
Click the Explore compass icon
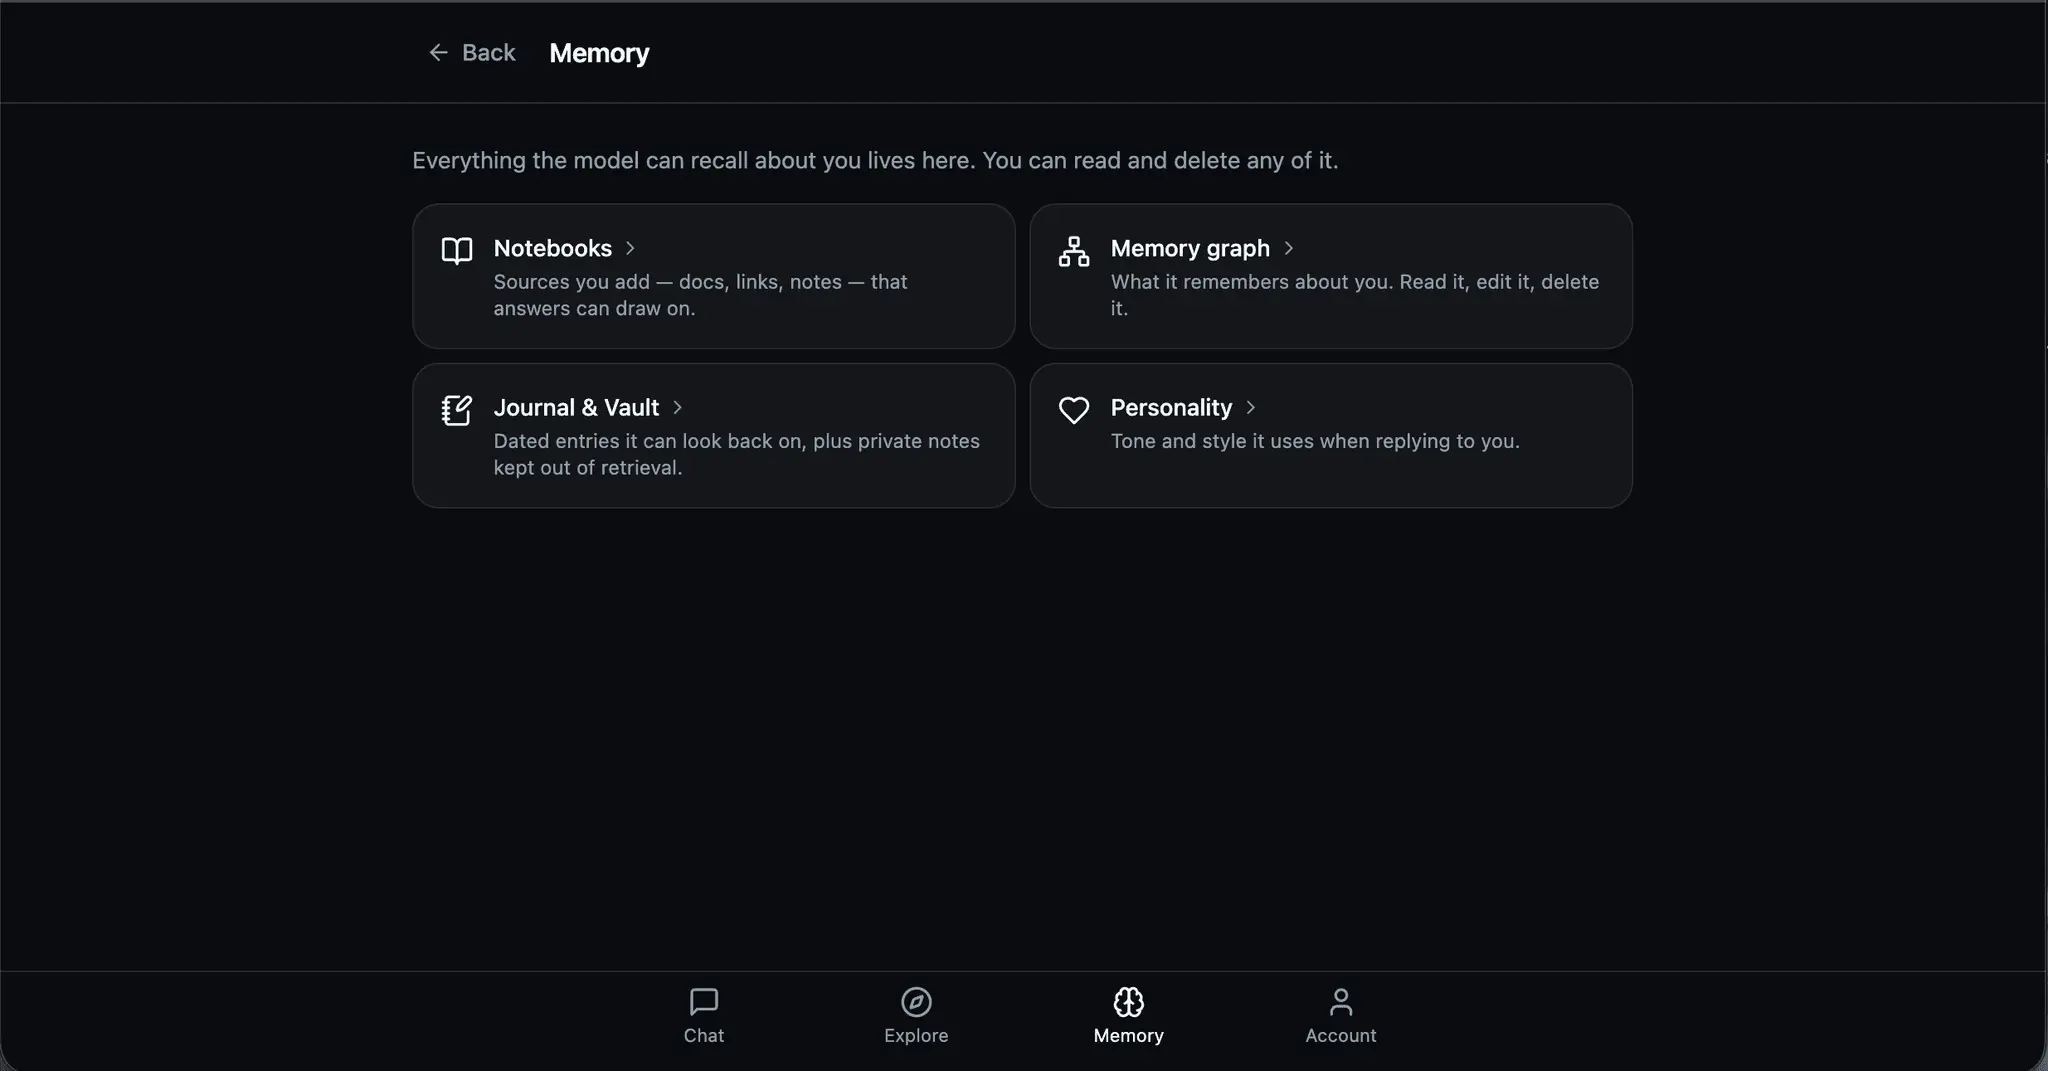click(916, 1001)
